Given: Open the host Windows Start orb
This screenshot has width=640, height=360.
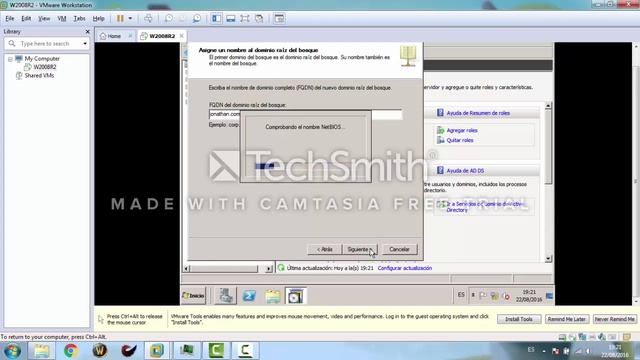Looking at the screenshot, I should [12, 351].
